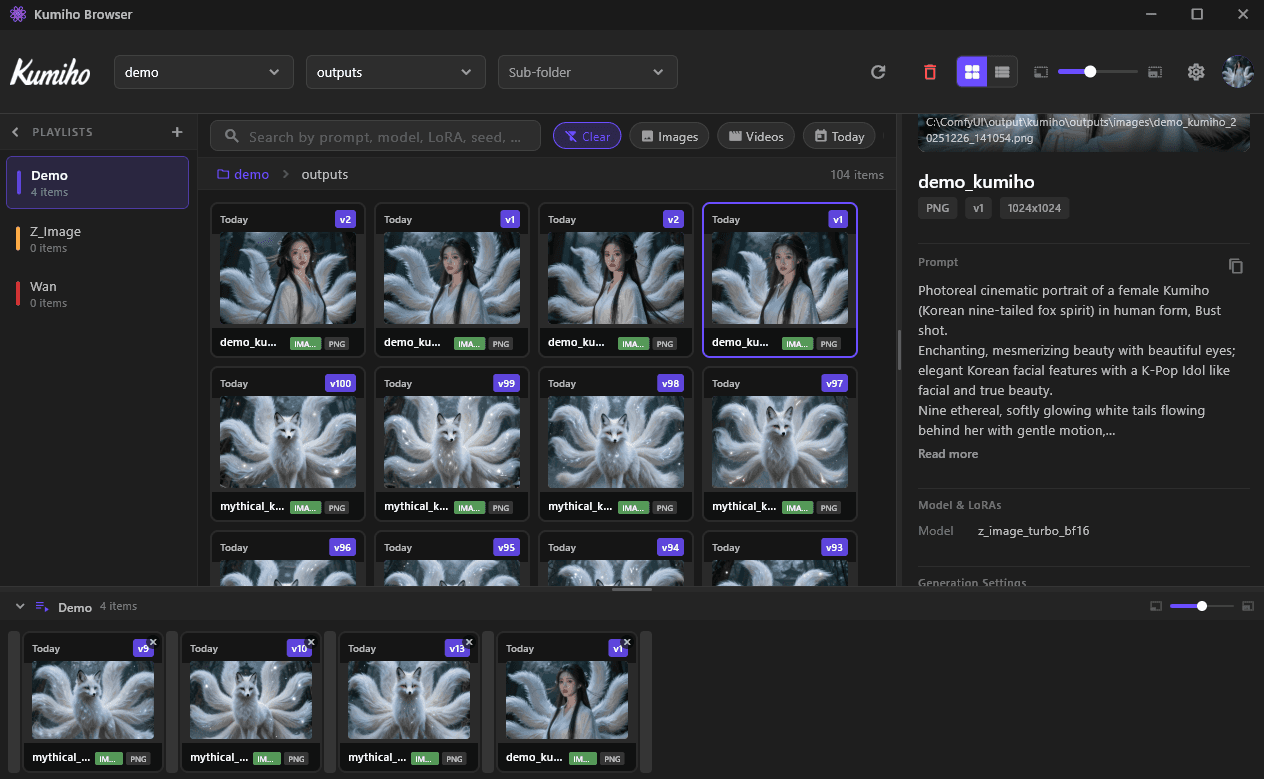Open the user profile avatar
The image size is (1264, 779).
pos(1237,72)
